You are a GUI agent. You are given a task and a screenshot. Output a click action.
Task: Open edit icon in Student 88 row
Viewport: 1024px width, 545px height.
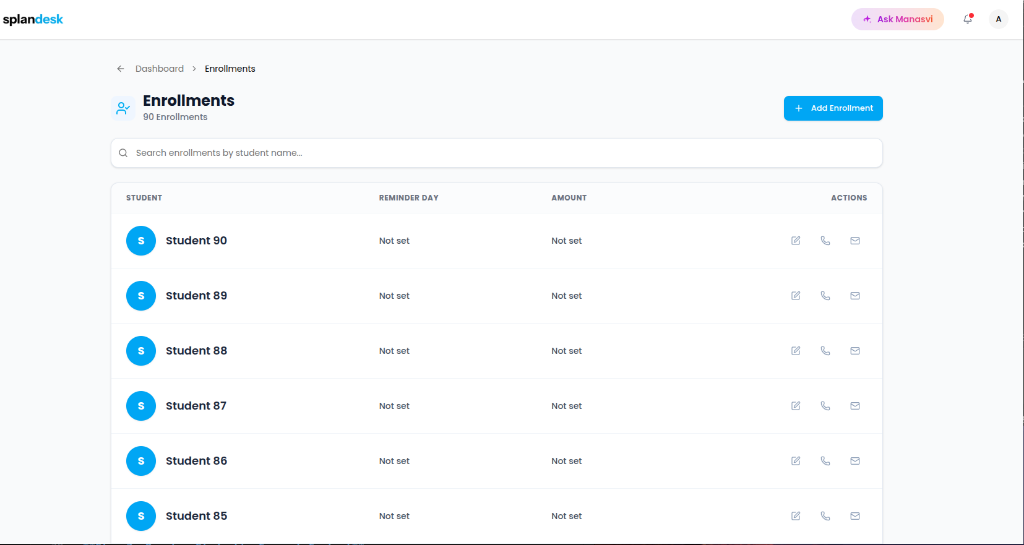point(795,350)
